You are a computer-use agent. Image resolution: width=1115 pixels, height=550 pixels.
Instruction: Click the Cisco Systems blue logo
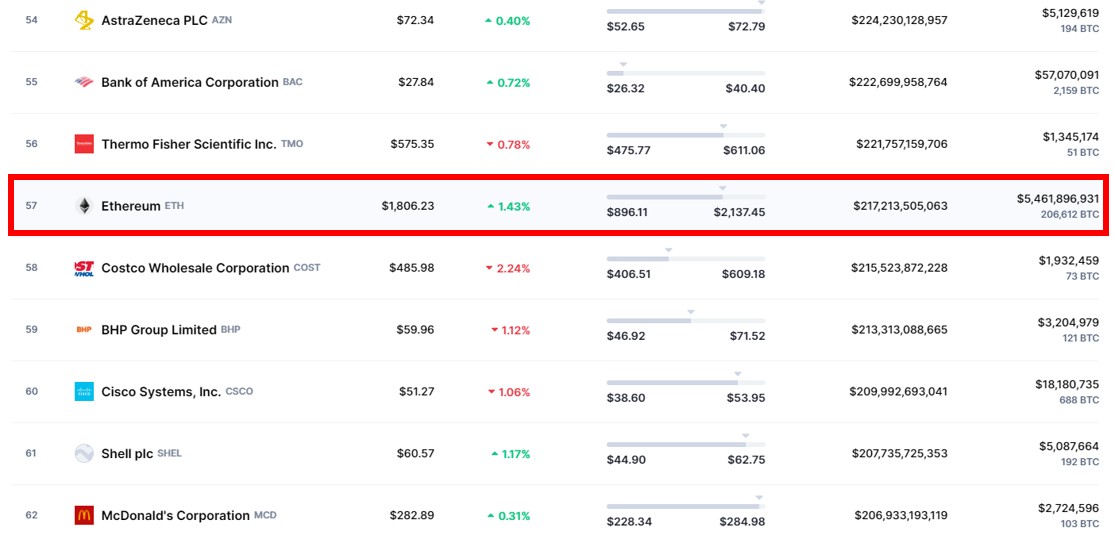coord(84,392)
